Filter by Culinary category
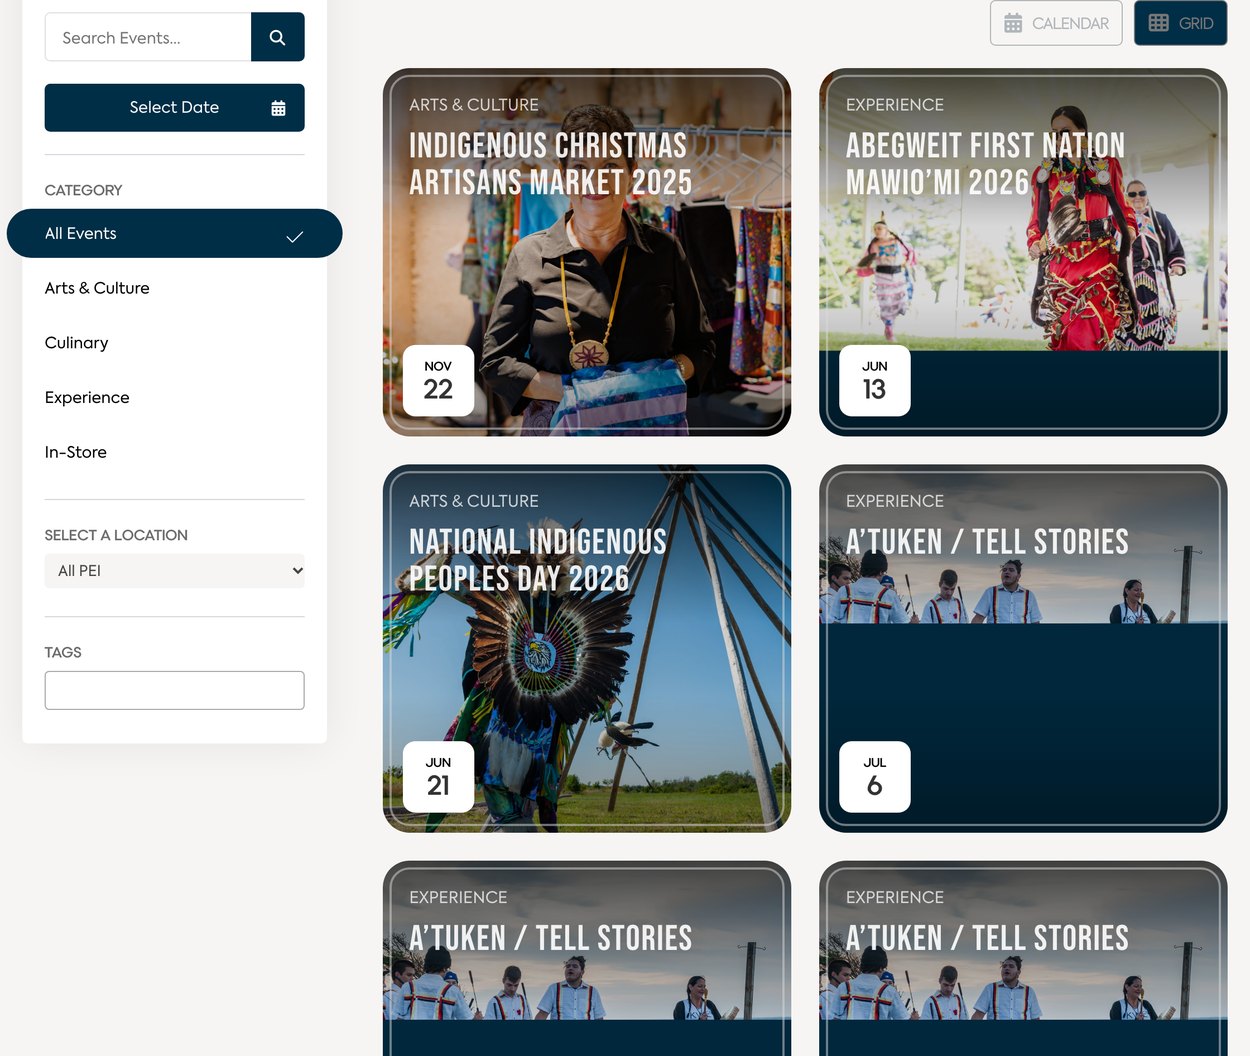 (x=76, y=343)
